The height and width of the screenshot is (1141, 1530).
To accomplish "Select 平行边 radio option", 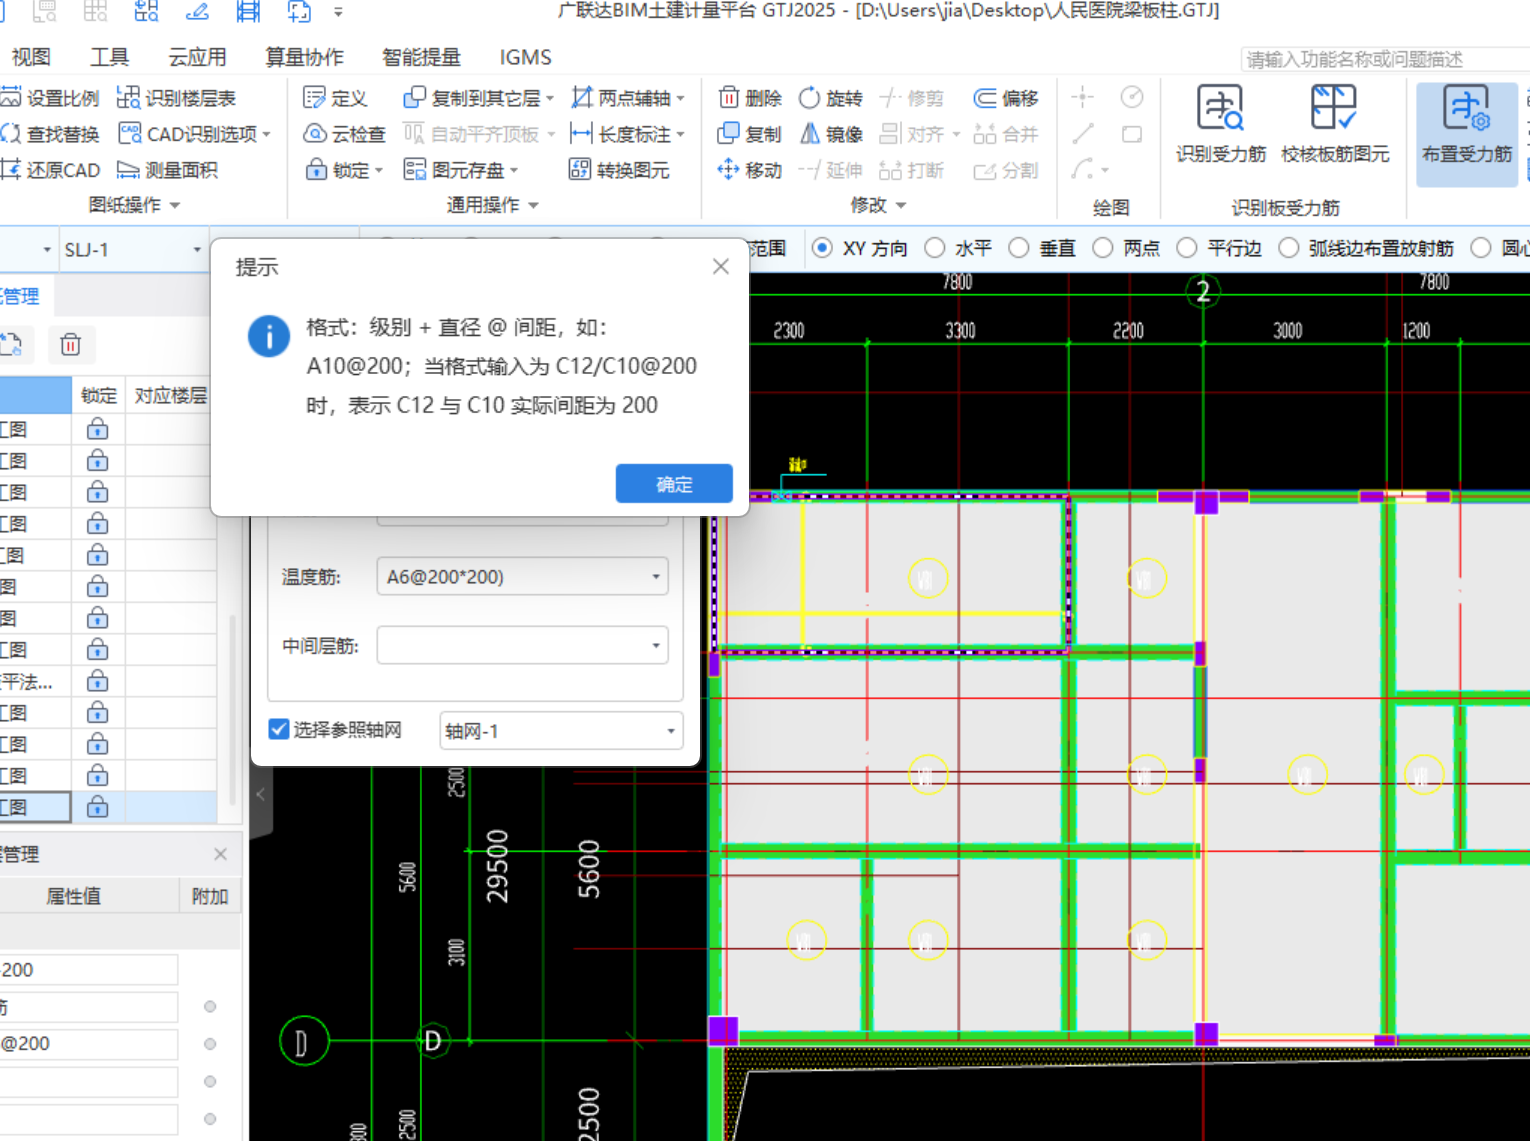I will [x=1187, y=248].
